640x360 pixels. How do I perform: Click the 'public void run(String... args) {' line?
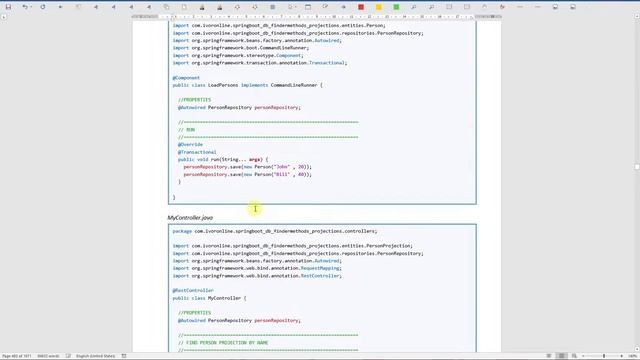tap(223, 159)
